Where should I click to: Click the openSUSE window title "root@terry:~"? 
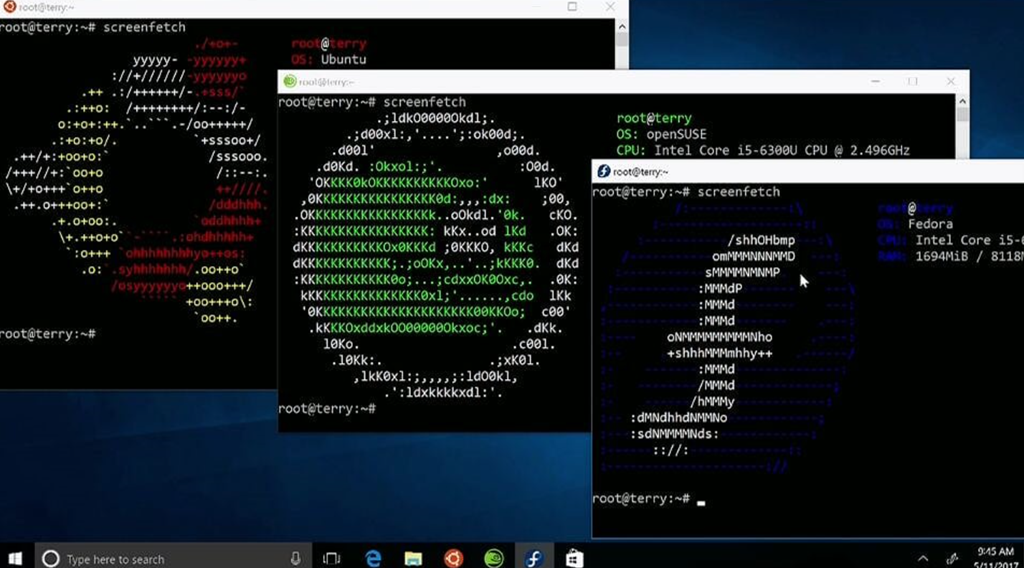tap(327, 82)
